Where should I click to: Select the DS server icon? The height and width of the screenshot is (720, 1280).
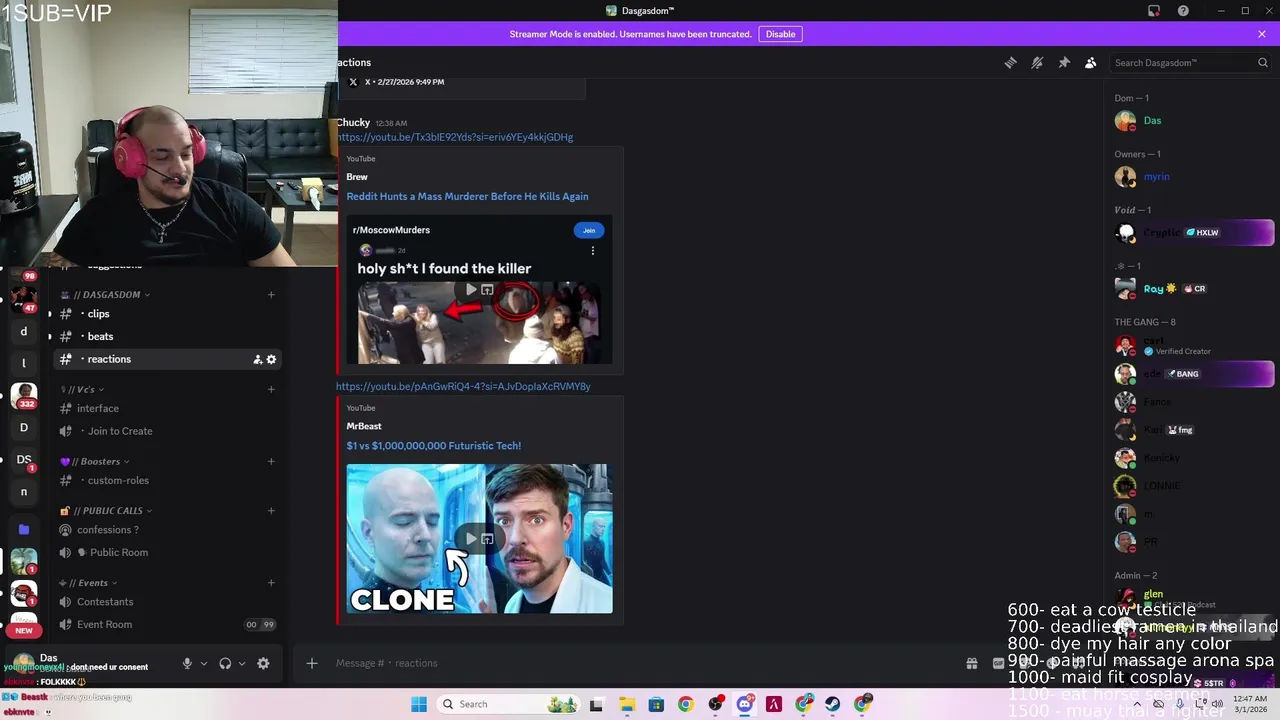(24, 459)
